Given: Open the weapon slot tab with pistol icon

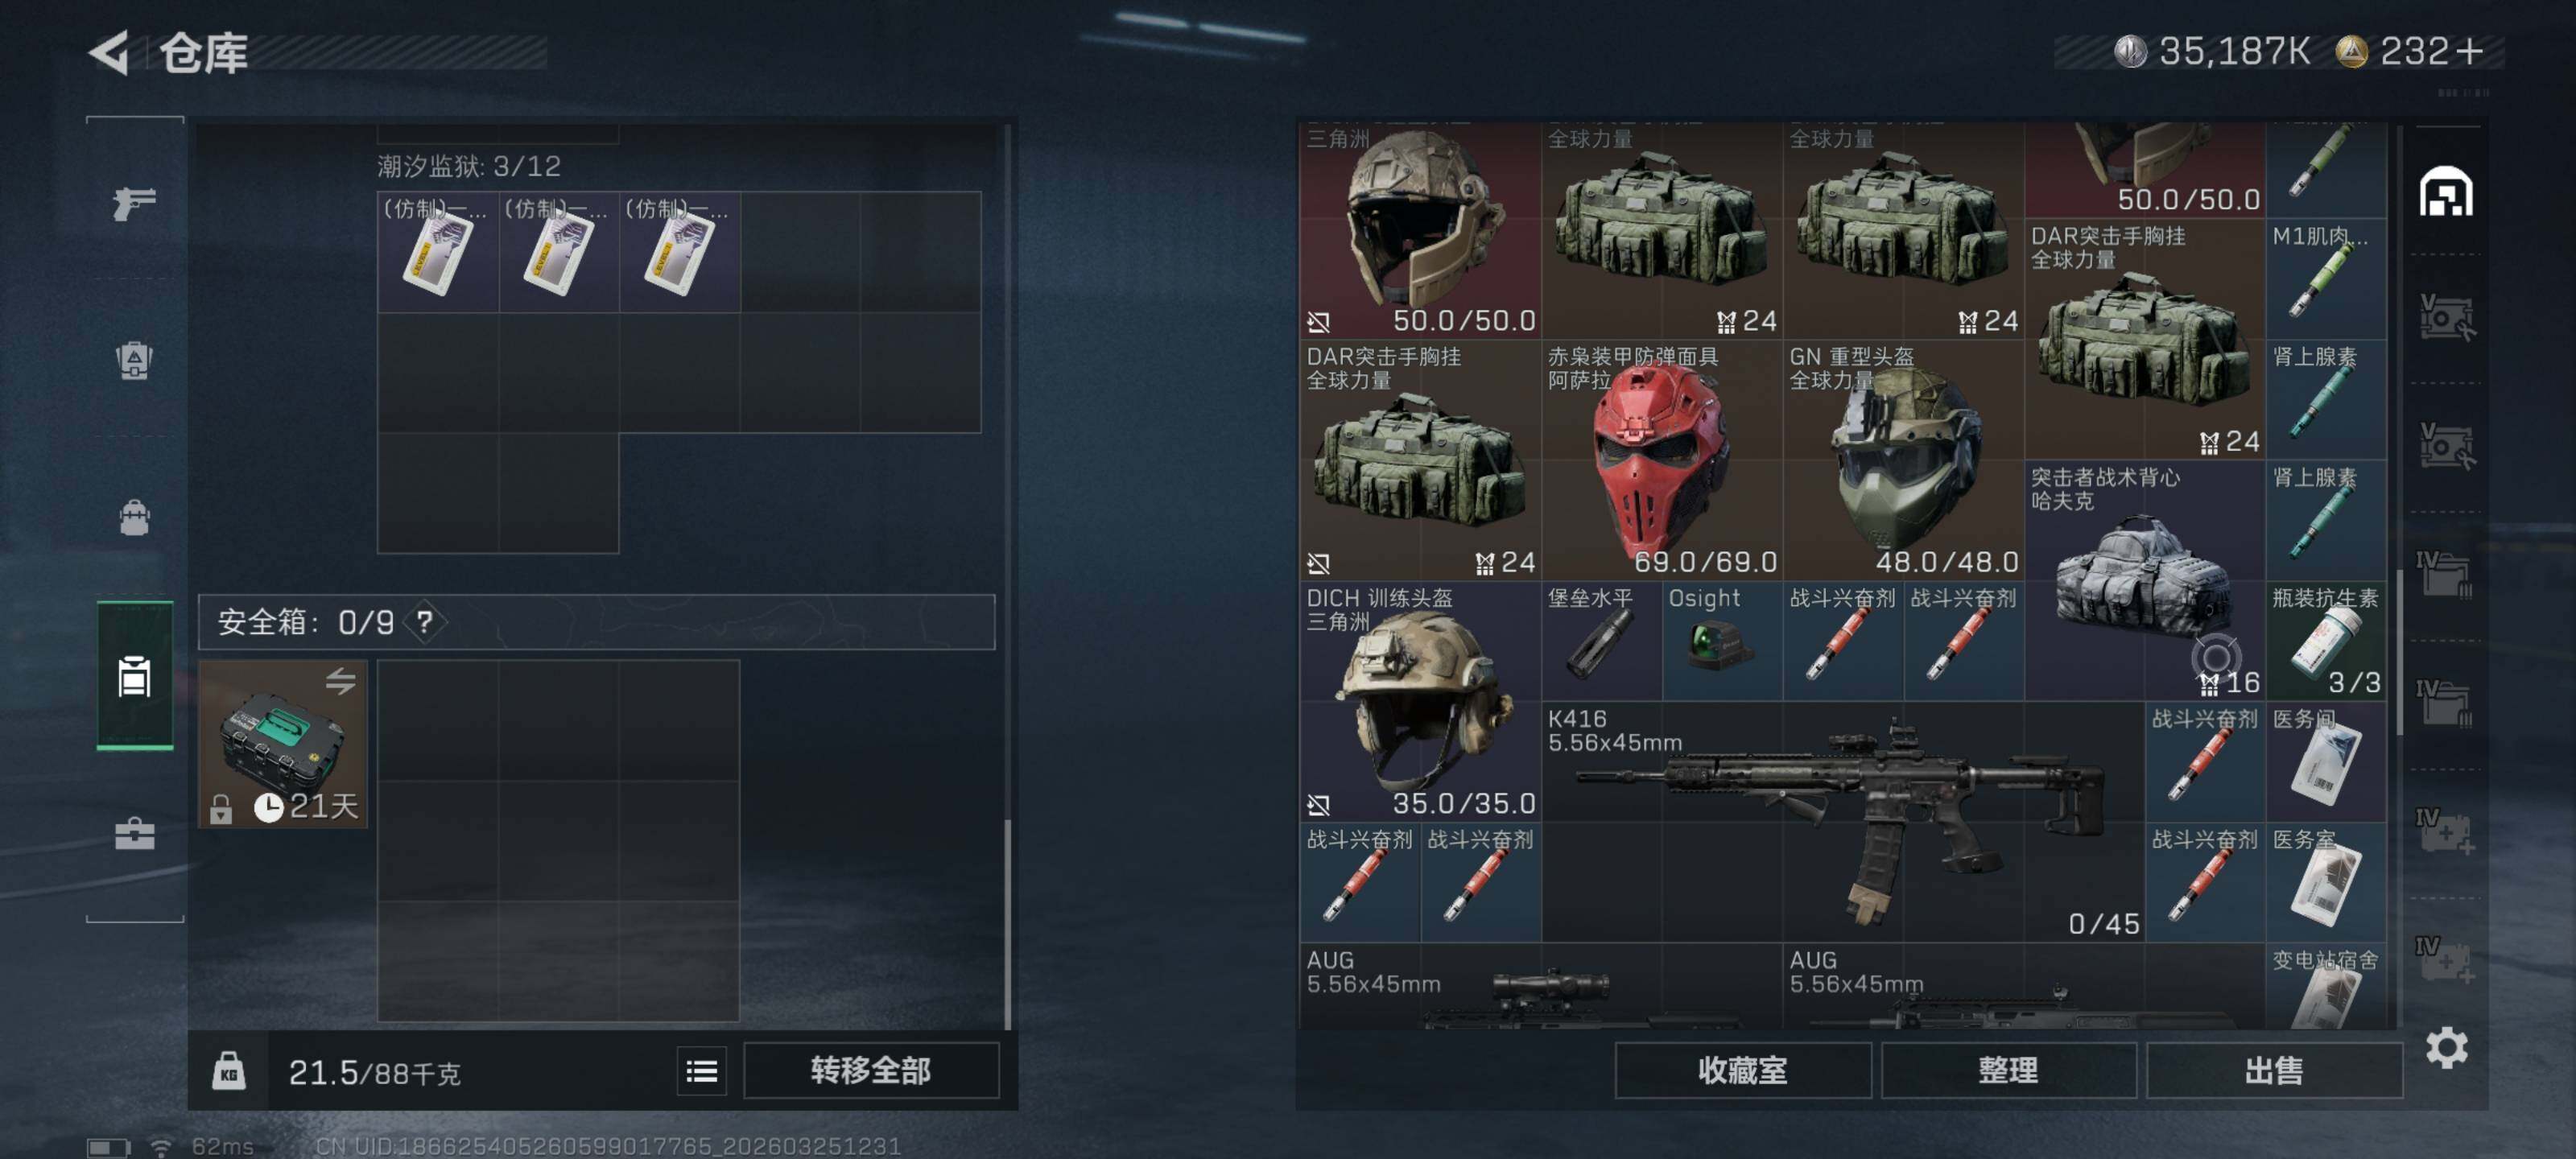Looking at the screenshot, I should (x=134, y=203).
